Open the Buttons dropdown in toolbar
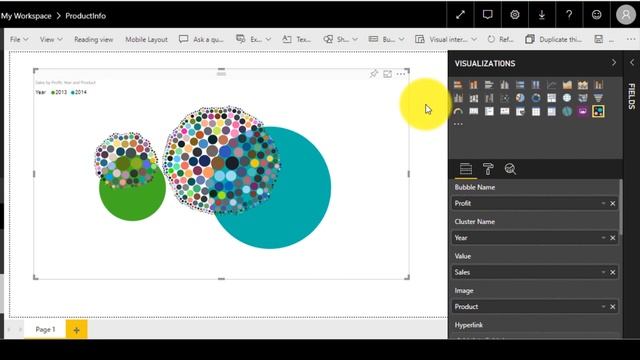 click(x=386, y=39)
